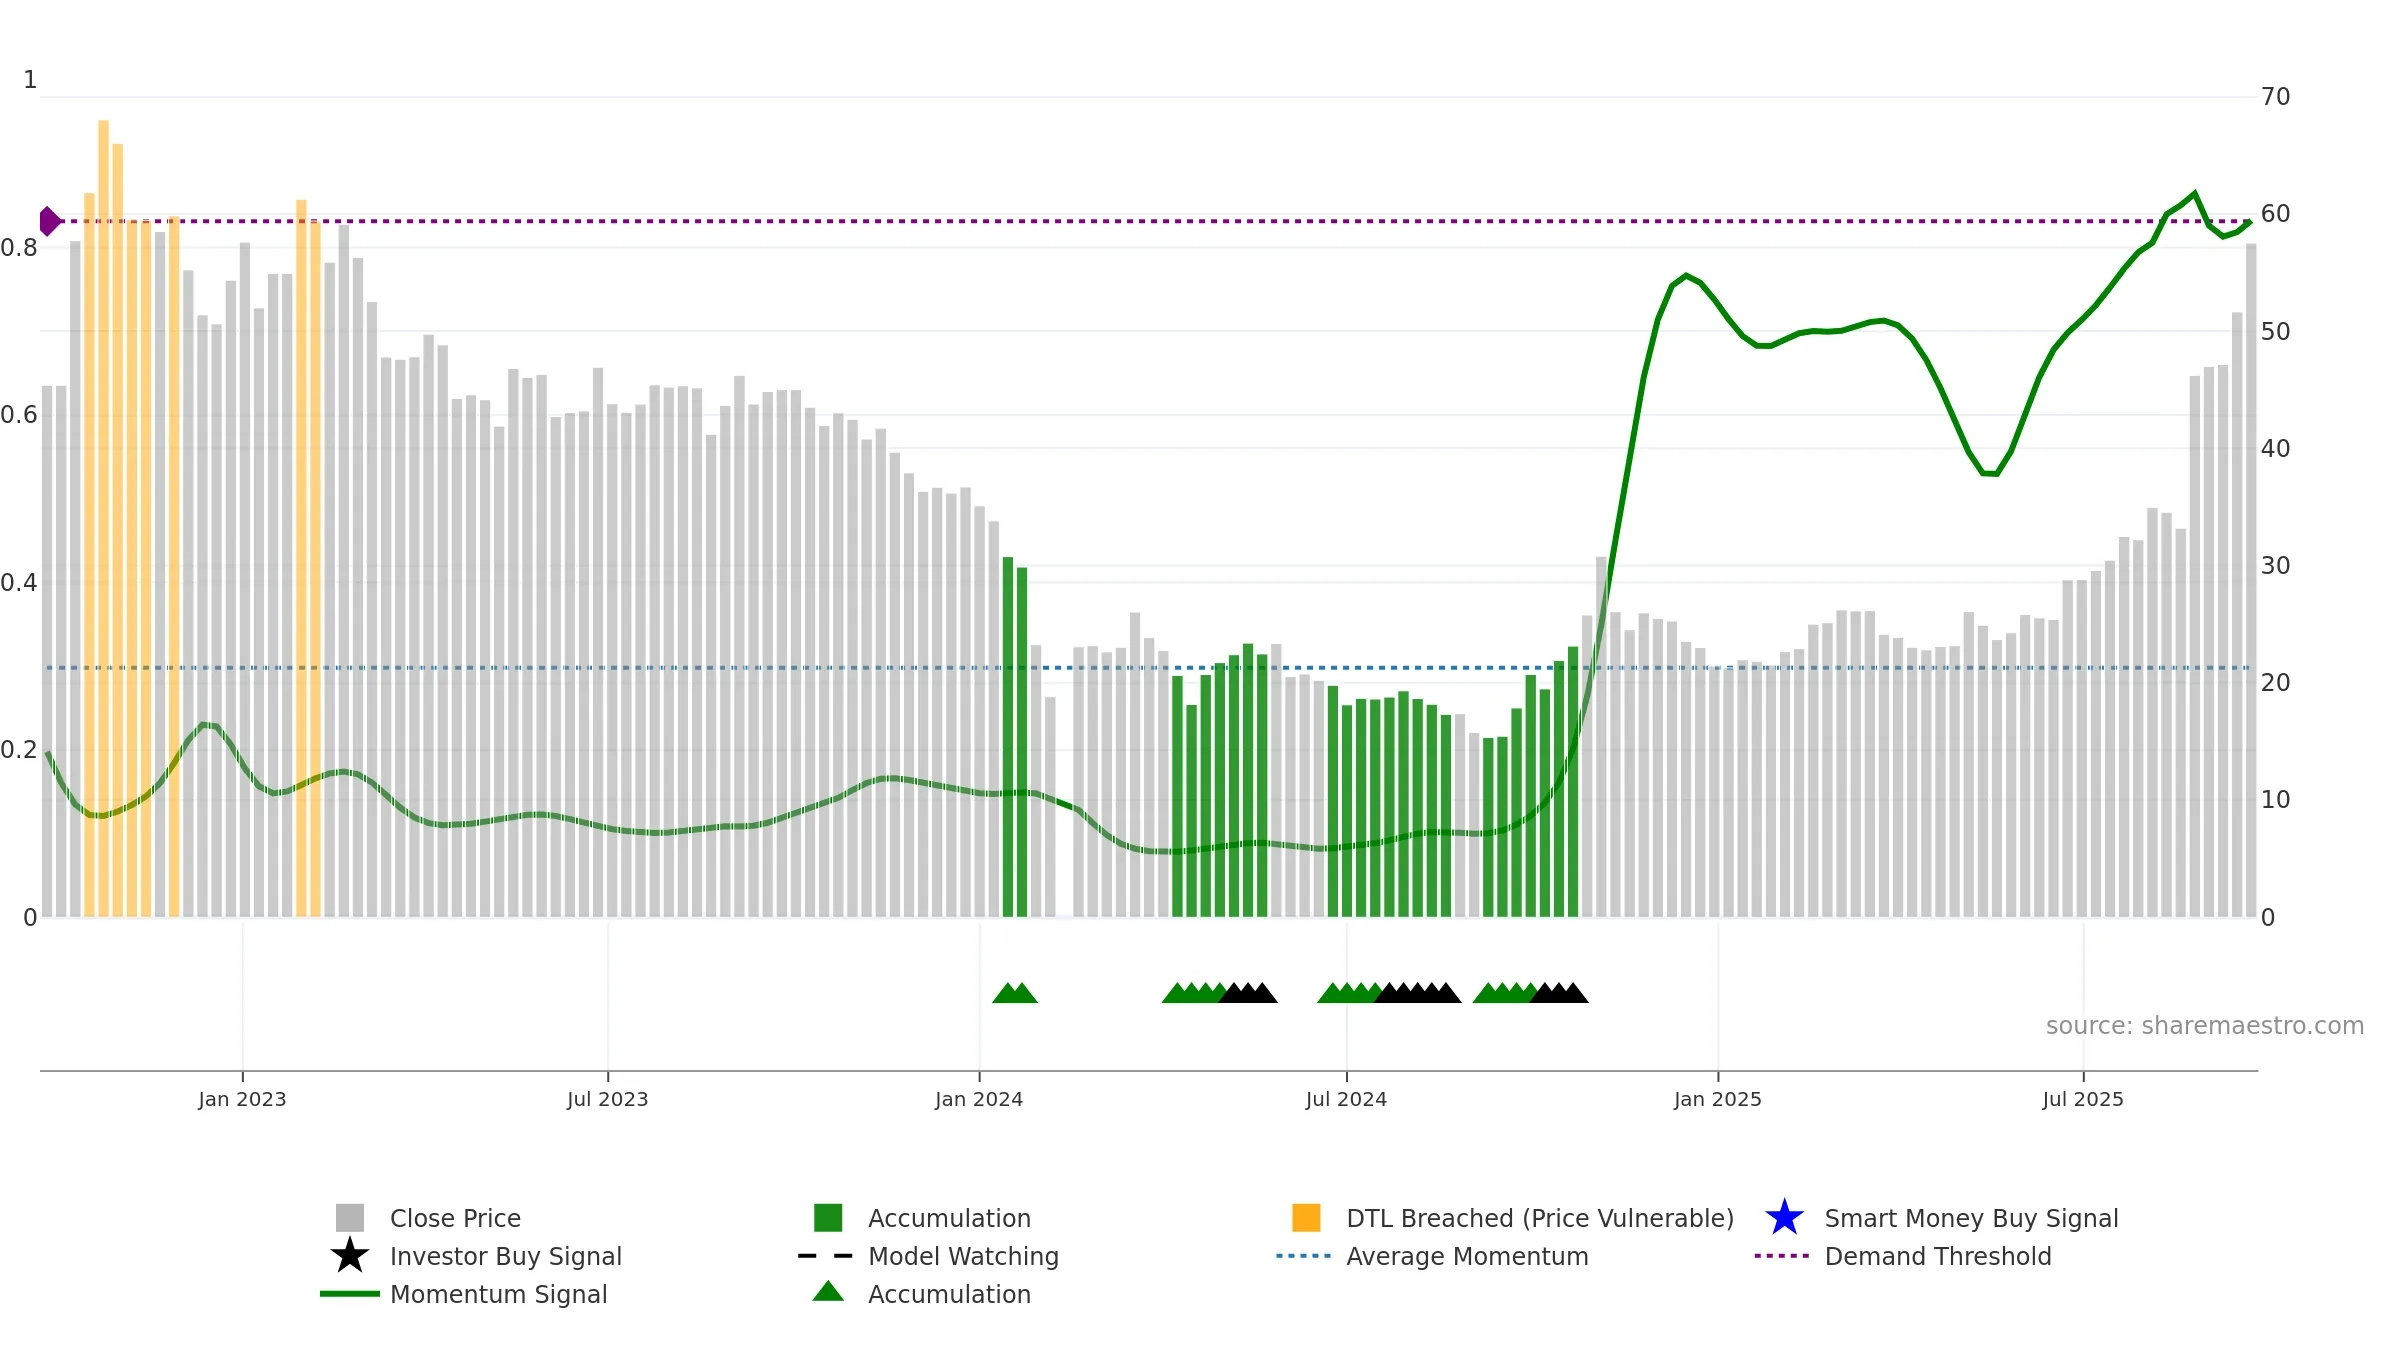Toggle the Average Momentum legend entry

pos(1467,1256)
